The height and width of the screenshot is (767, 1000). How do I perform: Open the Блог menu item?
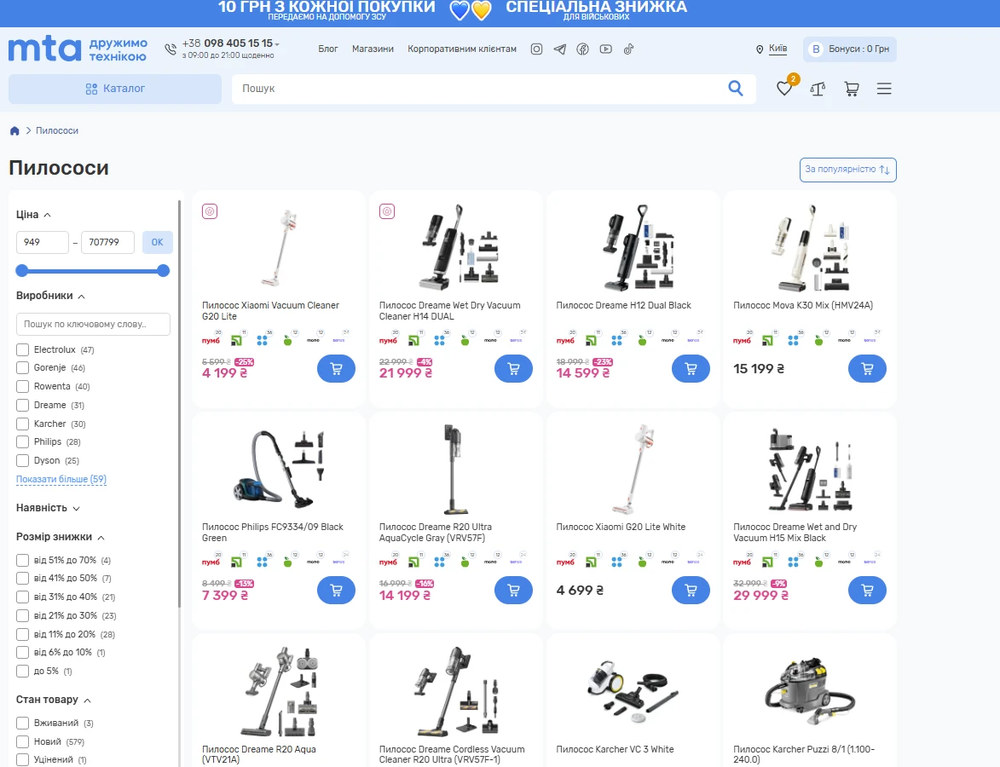(328, 49)
